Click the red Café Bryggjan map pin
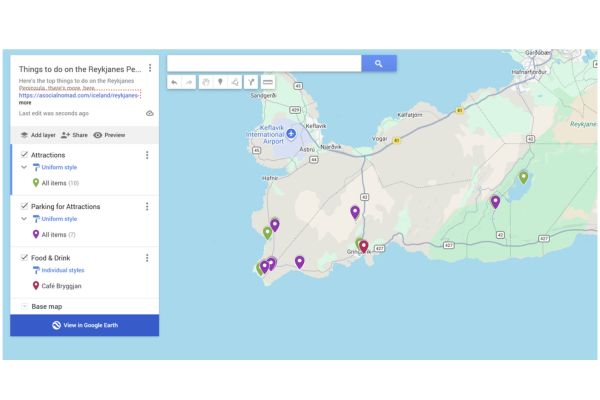The image size is (600, 400). point(364,246)
